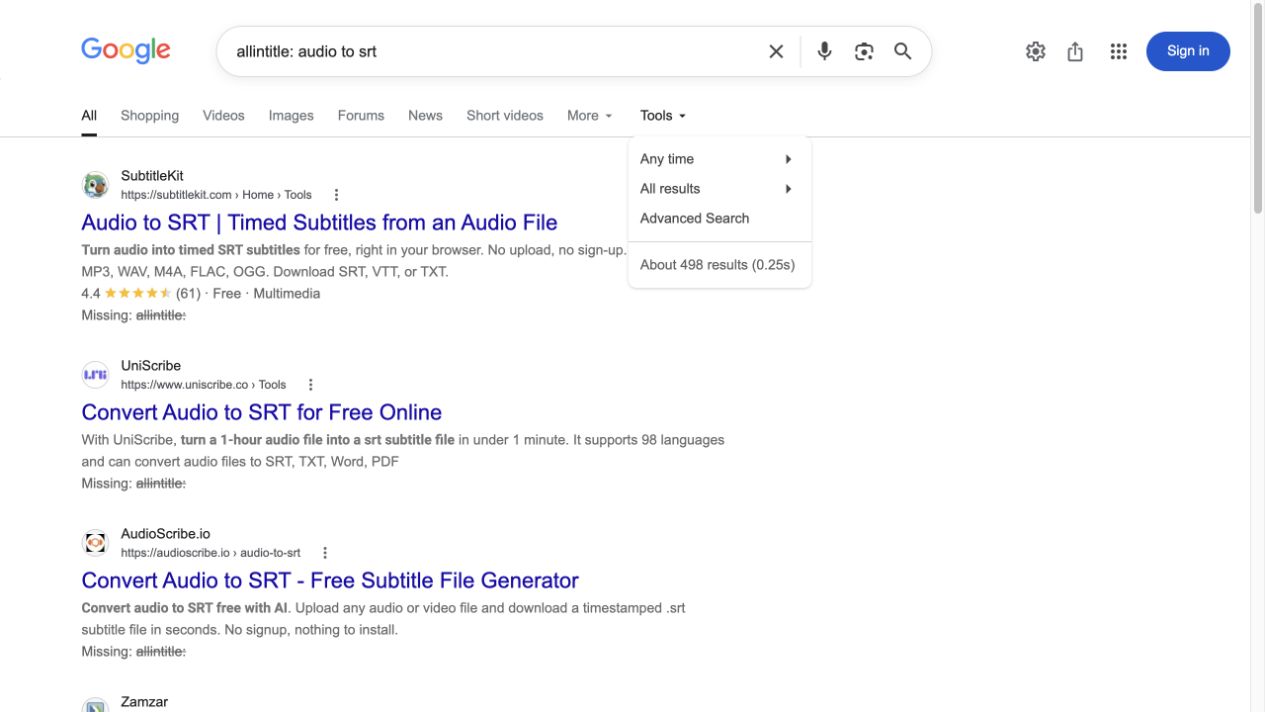Switch to the Videos tab
This screenshot has width=1265, height=712.
(x=224, y=116)
